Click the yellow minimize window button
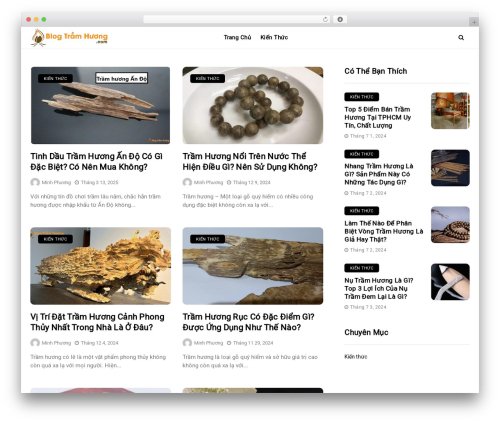Image resolution: width=500 pixels, height=423 pixels. (x=36, y=20)
